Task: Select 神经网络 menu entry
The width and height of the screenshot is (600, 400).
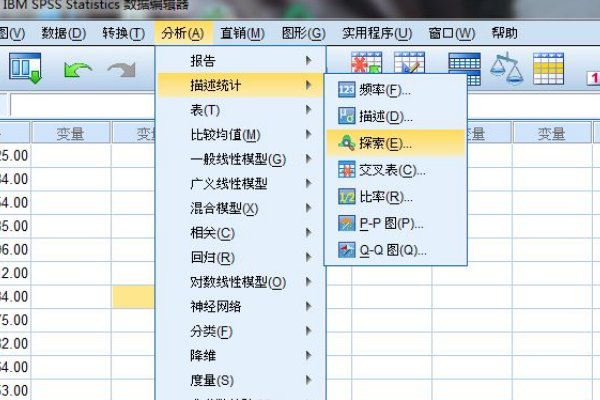Action: 241,307
